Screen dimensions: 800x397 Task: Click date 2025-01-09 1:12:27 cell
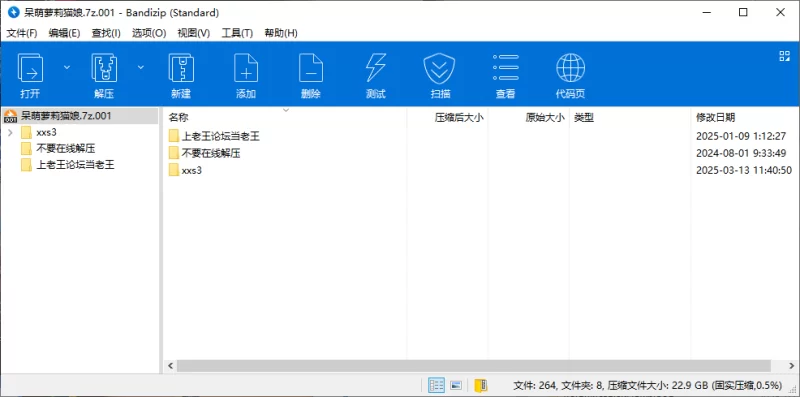tap(741, 136)
